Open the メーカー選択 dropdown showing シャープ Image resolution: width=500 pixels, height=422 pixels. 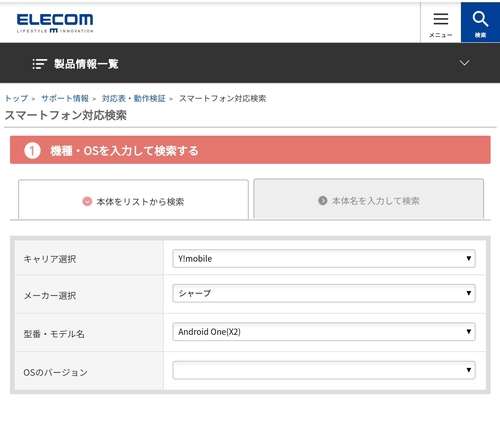[x=324, y=293]
